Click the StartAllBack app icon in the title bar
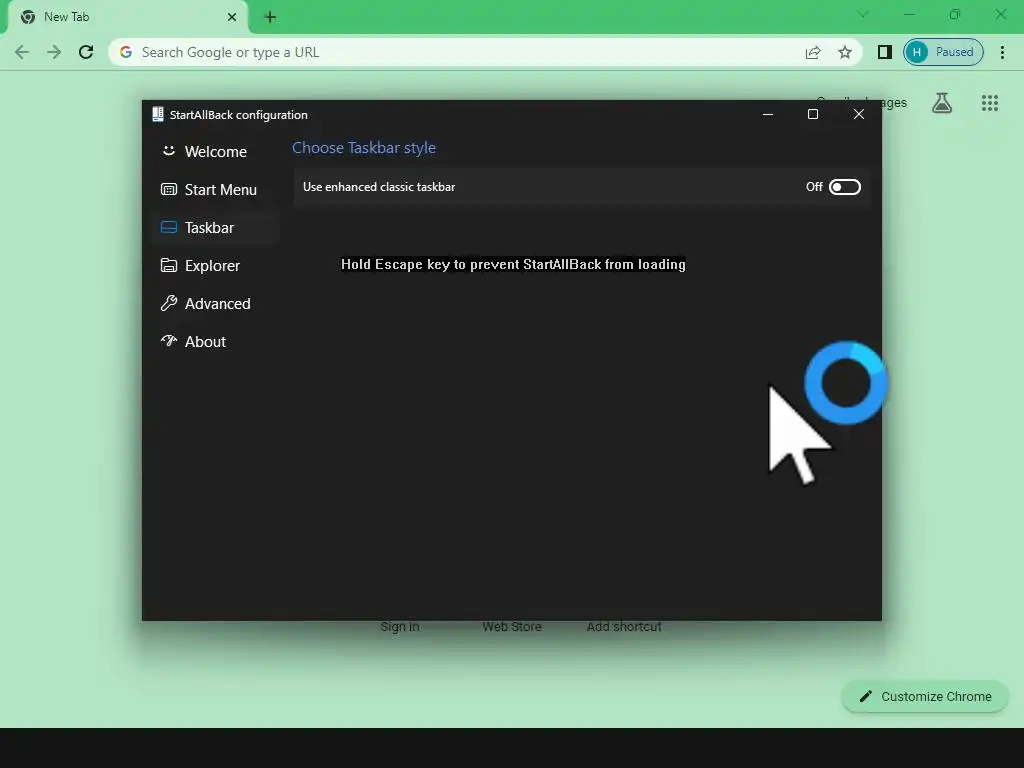This screenshot has width=1024, height=768. [x=157, y=114]
